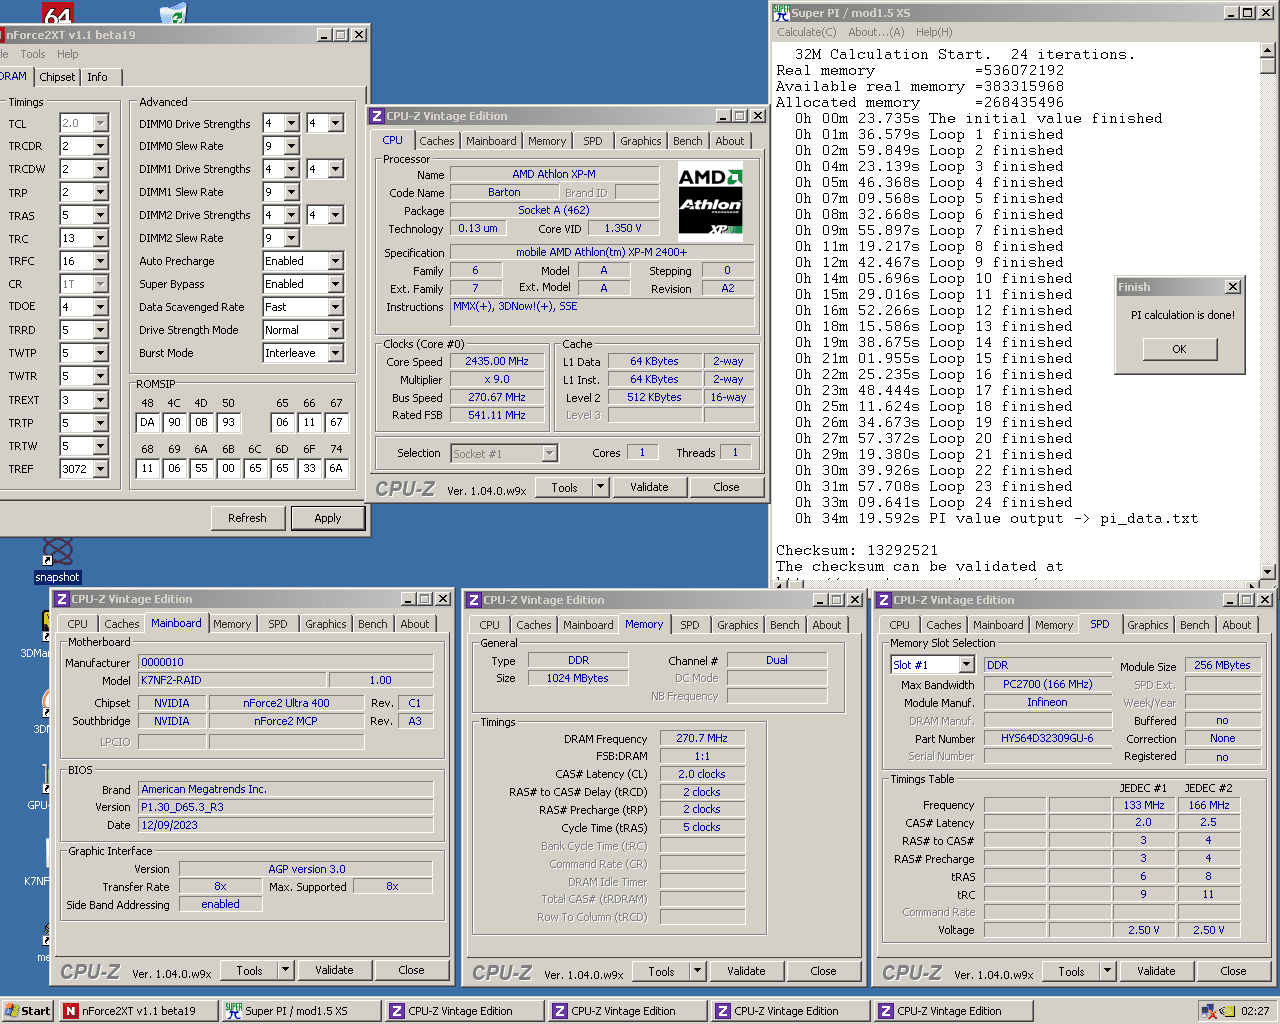Open the Burst Mode Interleave dropdown
Viewport: 1280px width, 1024px height.
[x=335, y=353]
